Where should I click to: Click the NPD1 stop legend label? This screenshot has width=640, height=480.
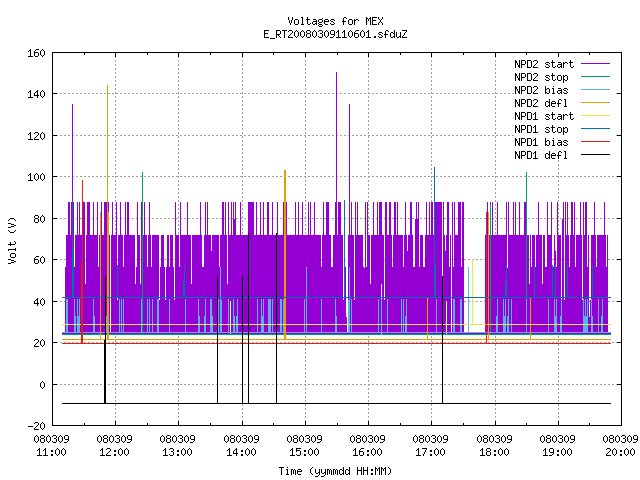click(x=541, y=129)
